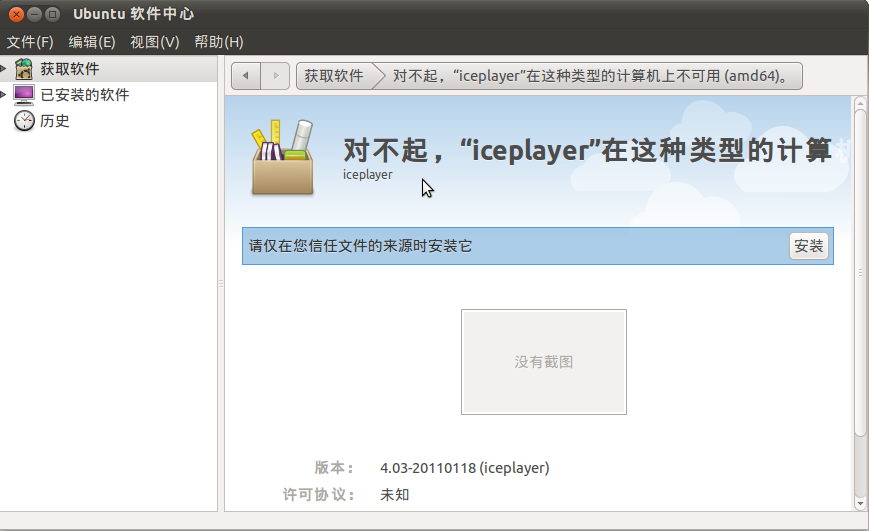Click the 没有截图 screenshot placeholder
The height and width of the screenshot is (531, 869).
pyautogui.click(x=544, y=362)
